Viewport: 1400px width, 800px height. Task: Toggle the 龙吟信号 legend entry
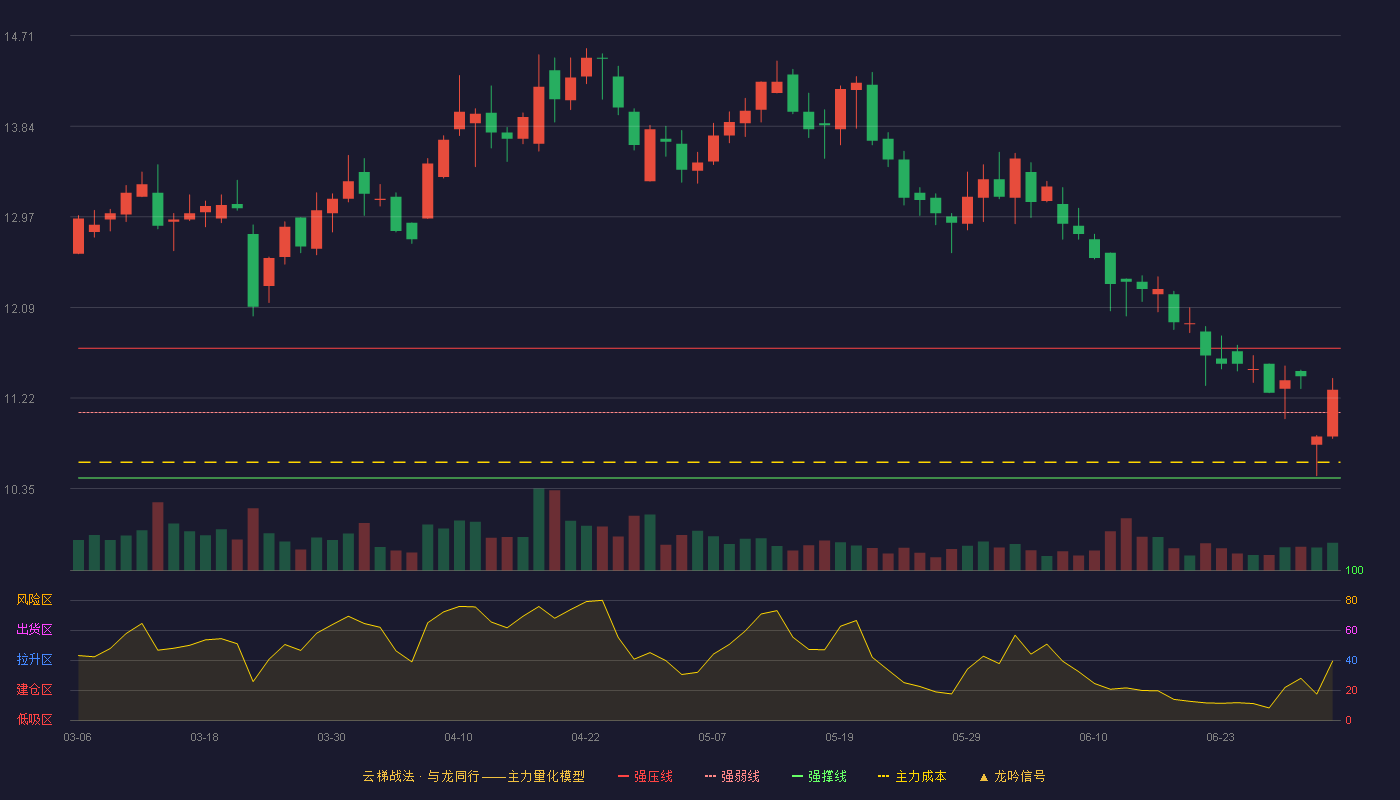1011,776
